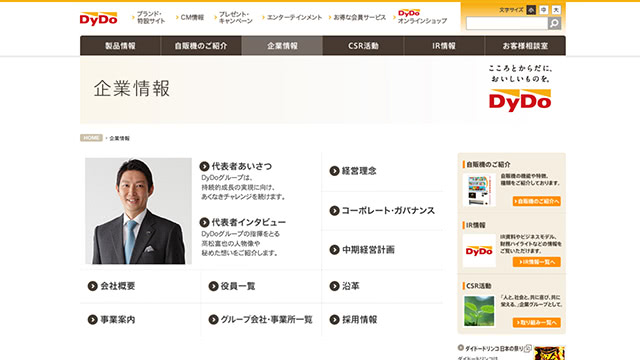Click the 自販機のご紹介へ orange button
This screenshot has height=360, width=640.
pyautogui.click(x=537, y=201)
